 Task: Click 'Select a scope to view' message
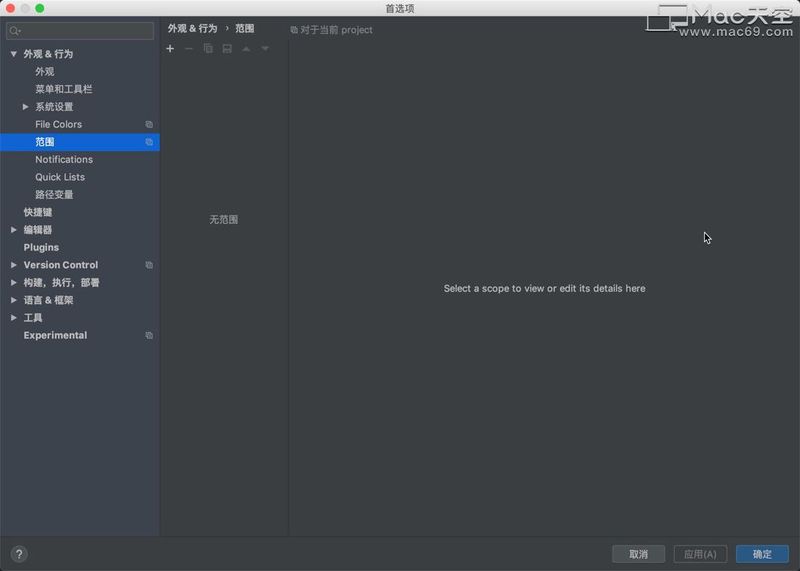pos(544,288)
